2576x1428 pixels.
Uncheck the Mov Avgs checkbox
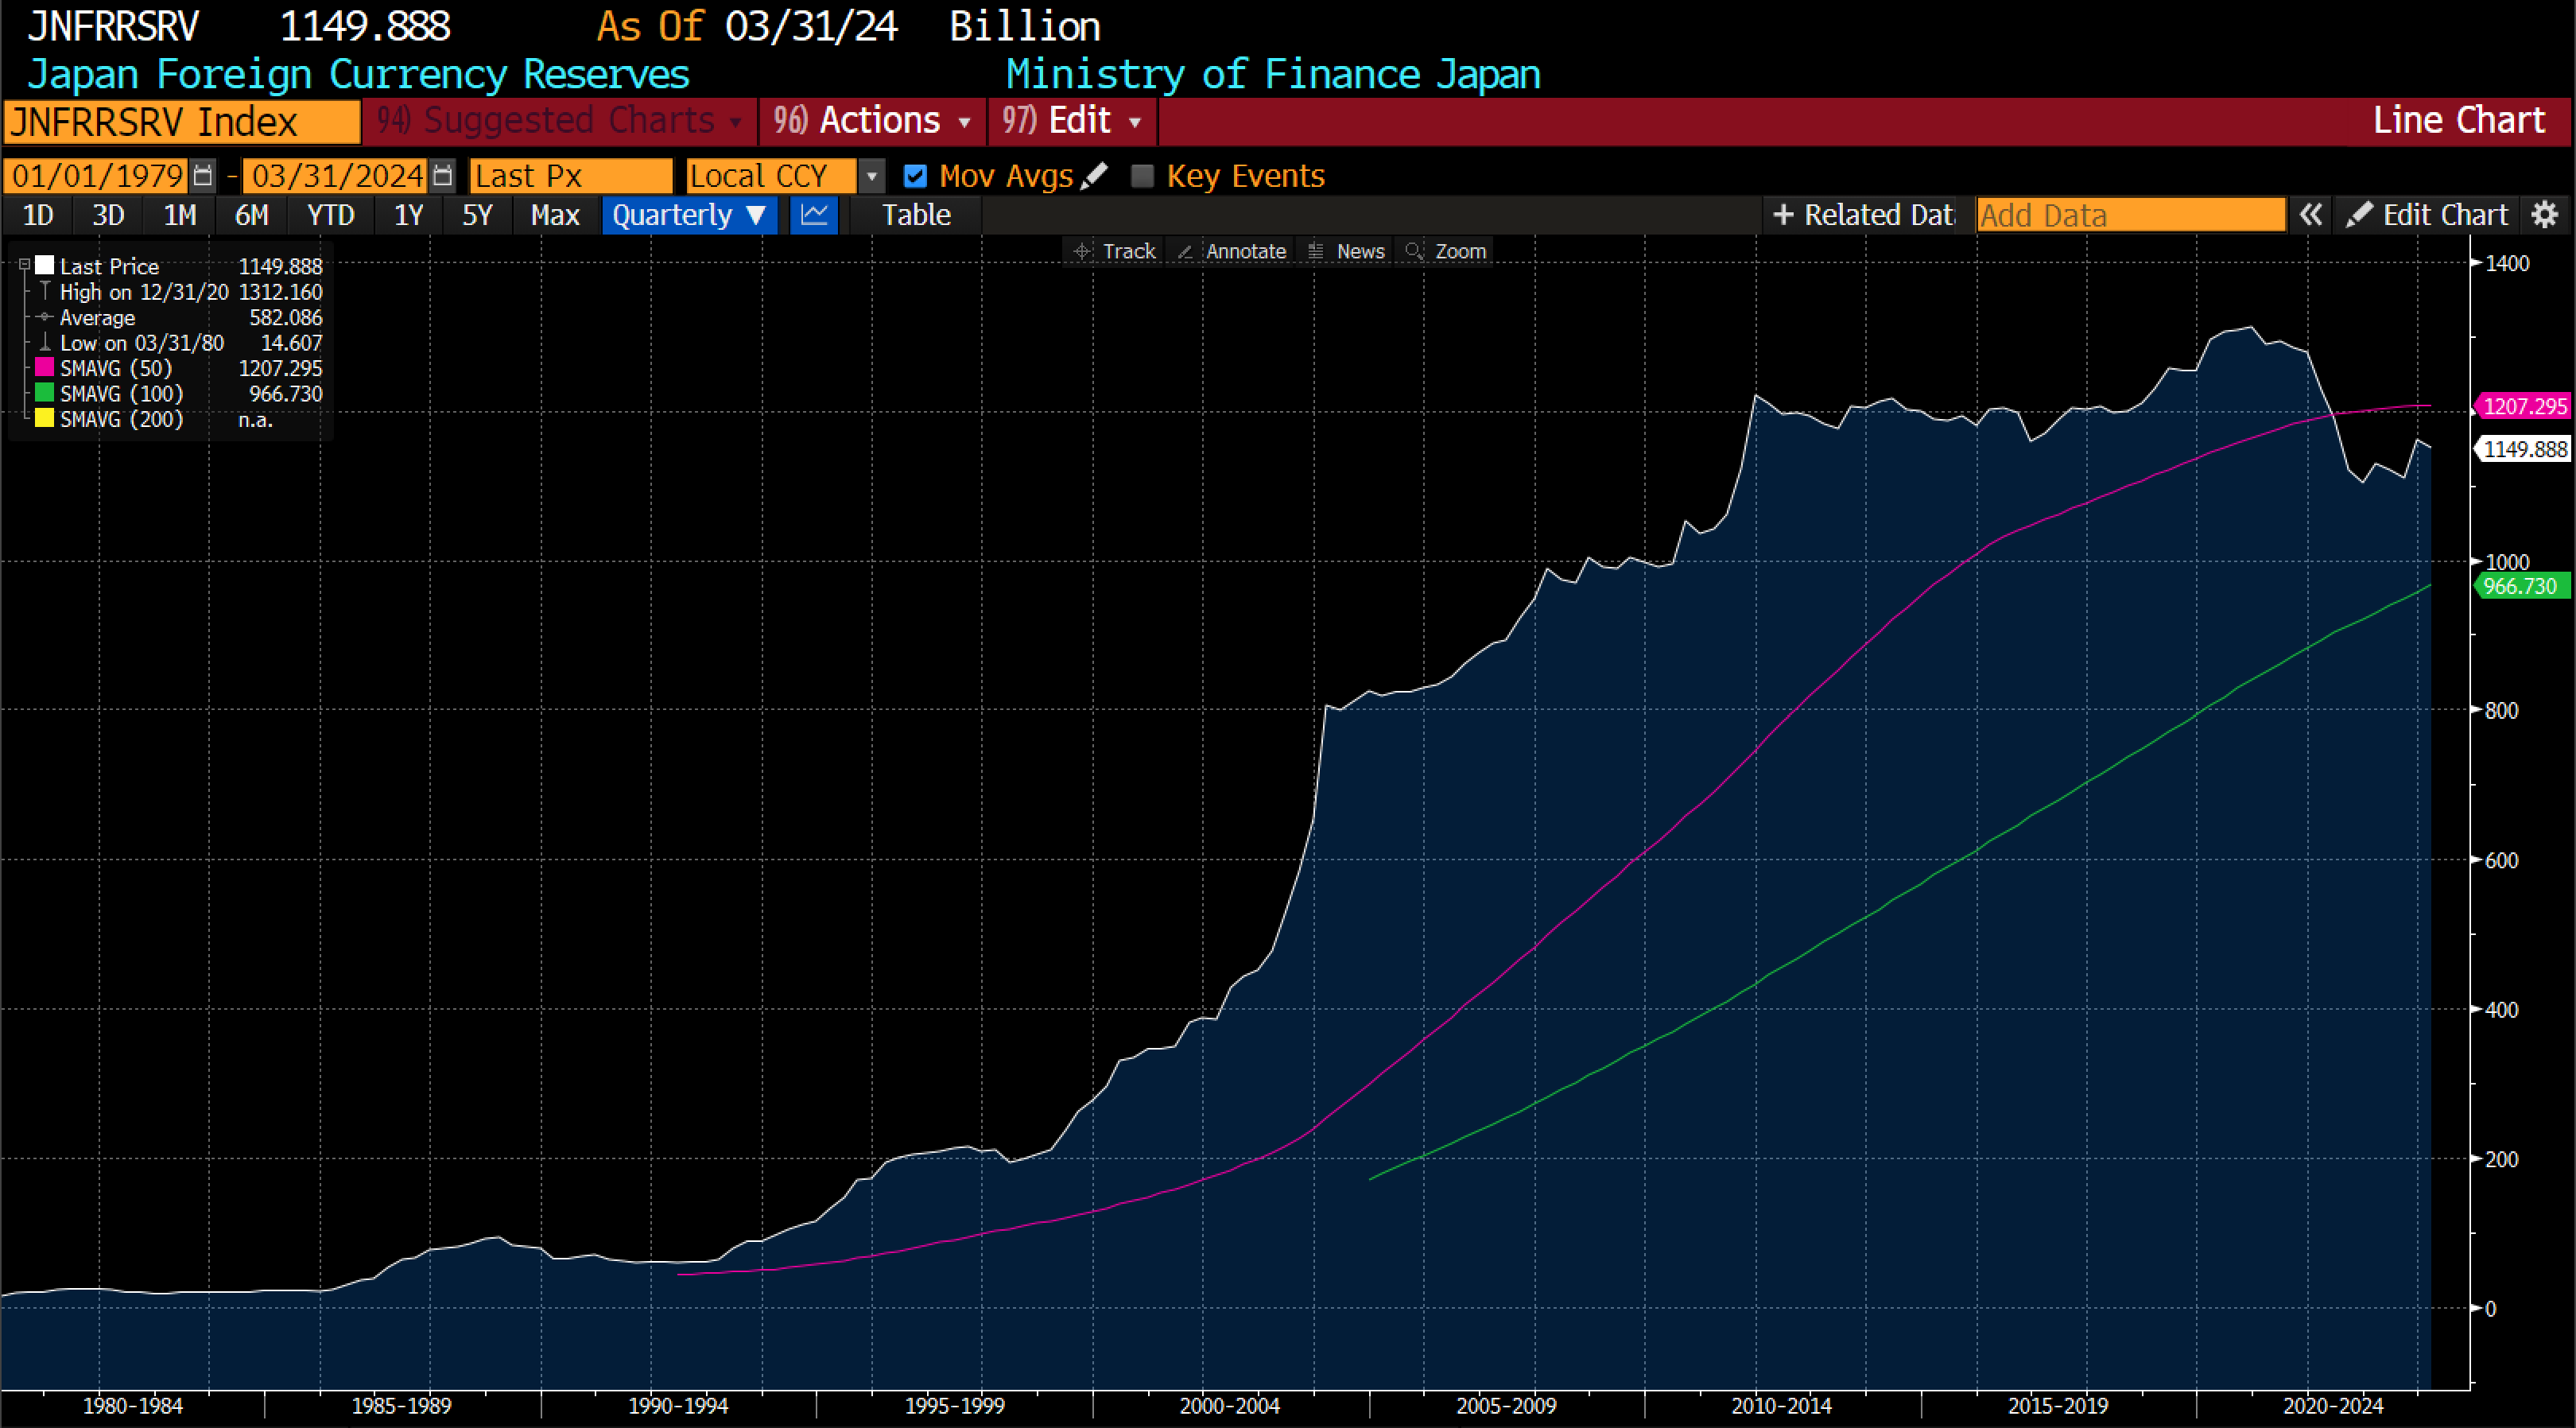click(x=915, y=176)
